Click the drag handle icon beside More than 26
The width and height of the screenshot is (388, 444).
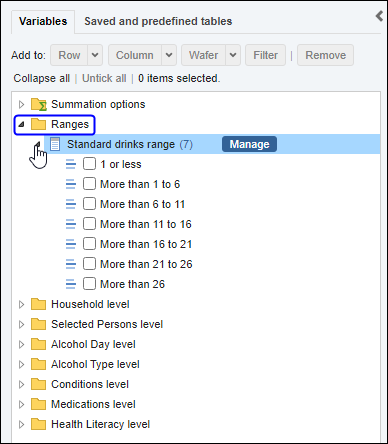click(71, 284)
